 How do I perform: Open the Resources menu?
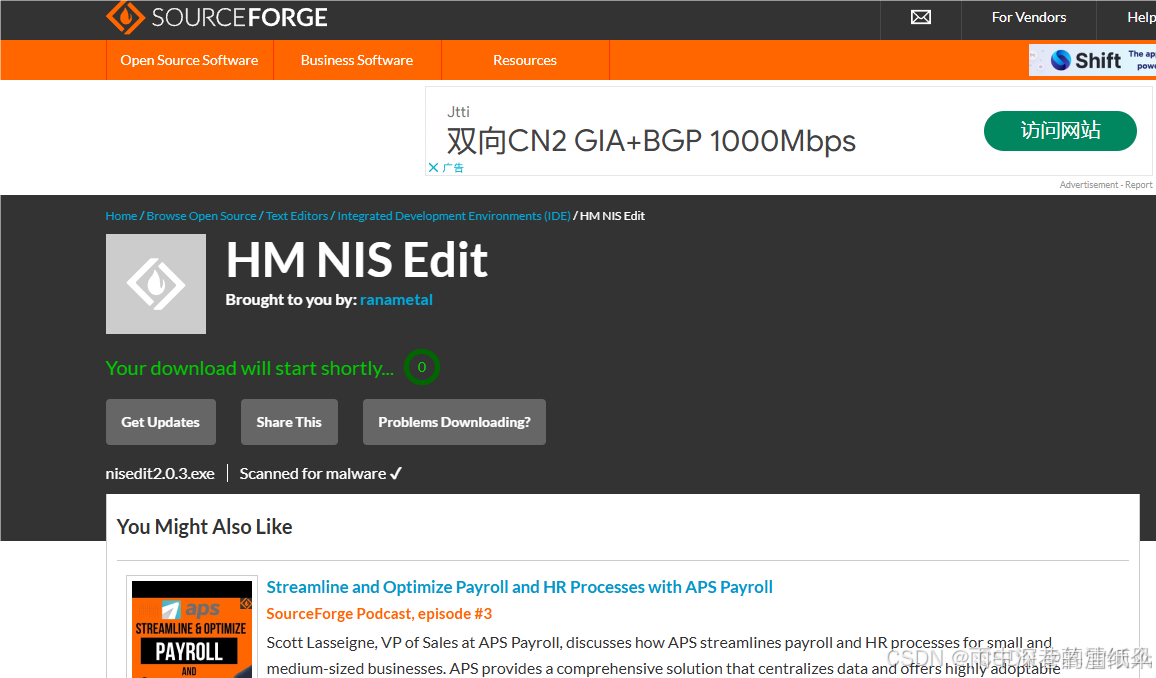525,60
